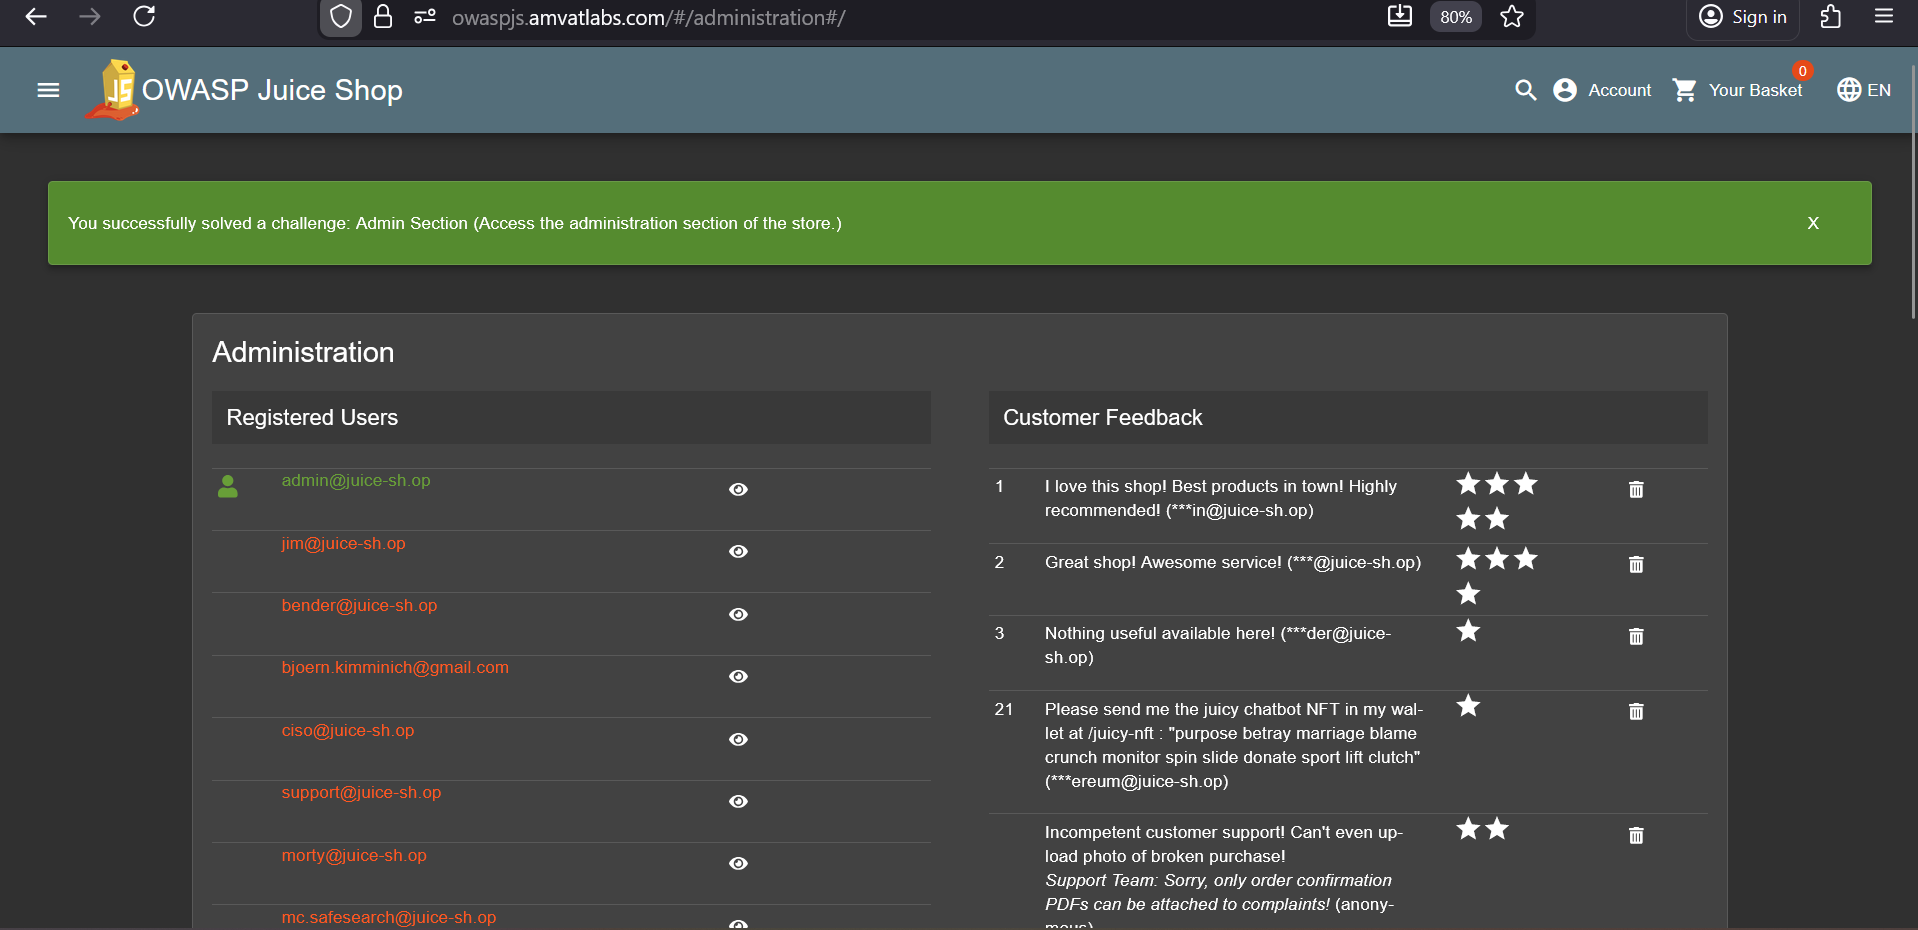Image resolution: width=1918 pixels, height=930 pixels.
Task: View jim@juice-sh.op user details eye icon
Action: pyautogui.click(x=738, y=551)
